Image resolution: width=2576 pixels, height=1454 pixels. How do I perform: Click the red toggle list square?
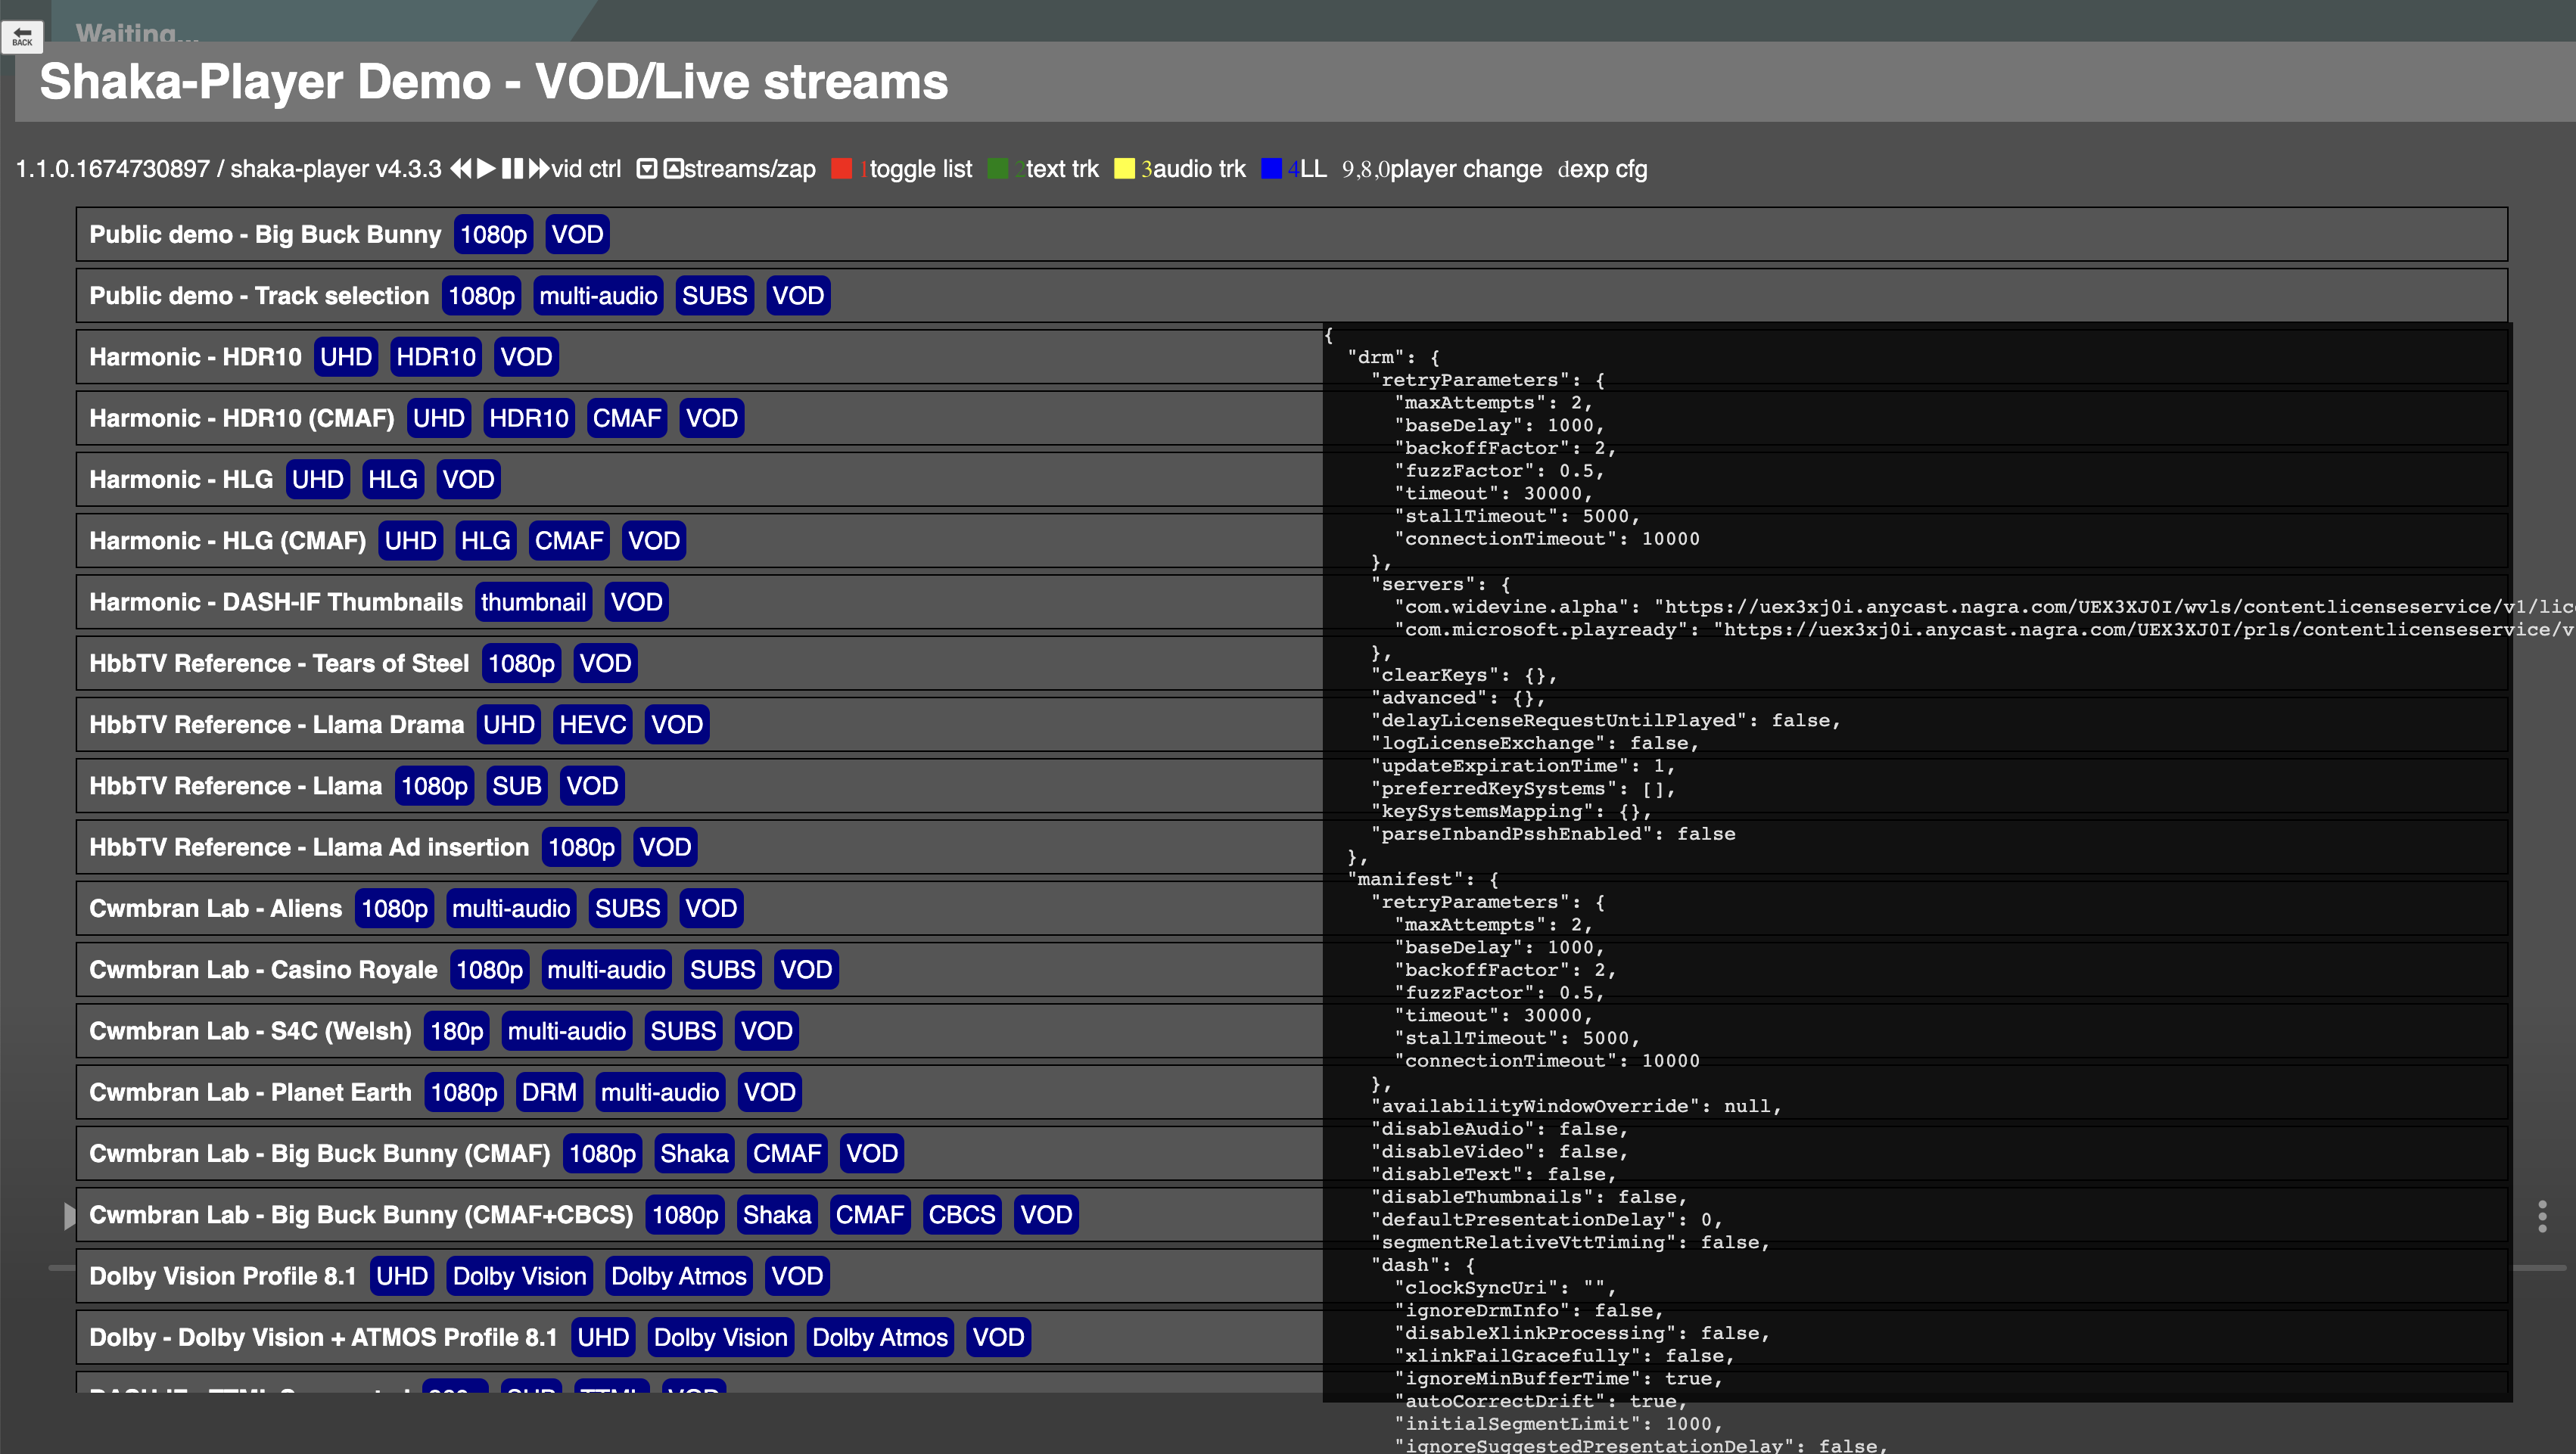pos(841,168)
